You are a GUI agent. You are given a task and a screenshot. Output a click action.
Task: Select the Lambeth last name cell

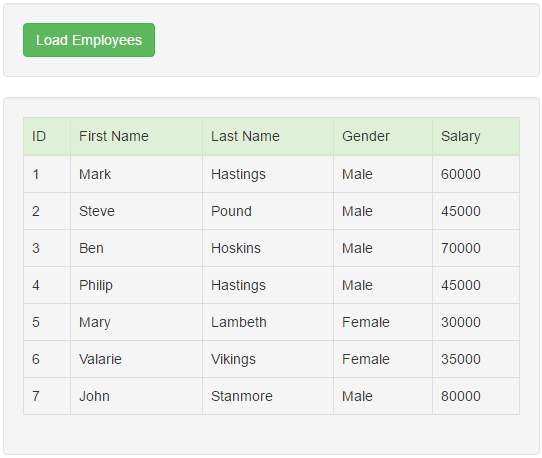[x=268, y=322]
